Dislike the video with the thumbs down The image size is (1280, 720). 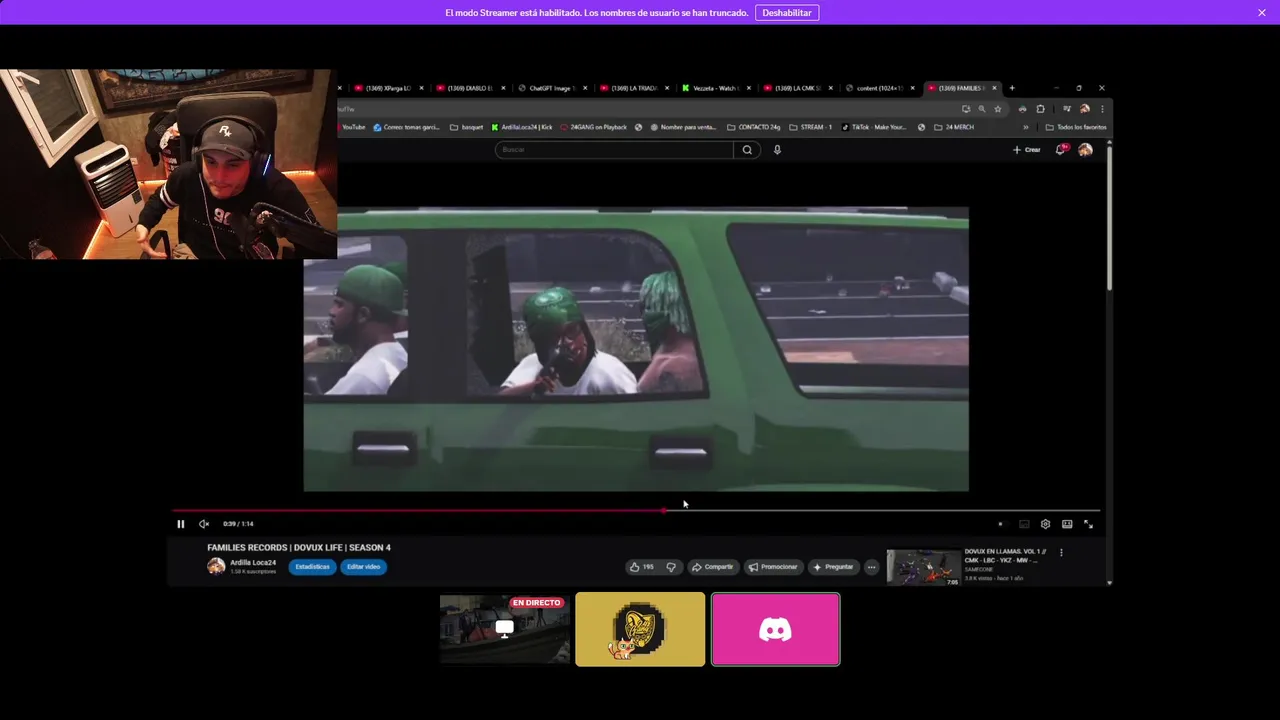click(x=670, y=567)
